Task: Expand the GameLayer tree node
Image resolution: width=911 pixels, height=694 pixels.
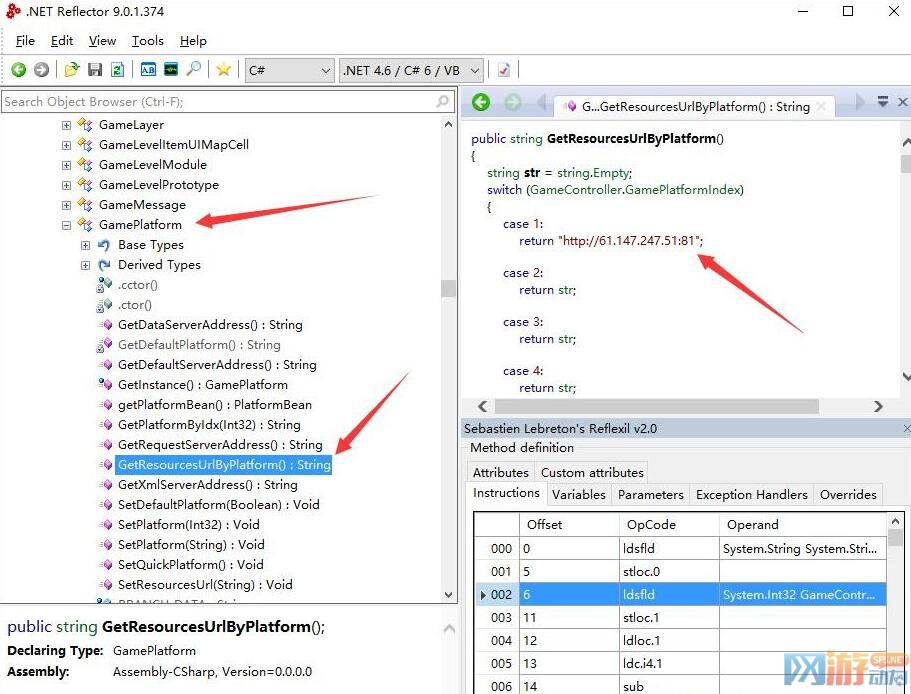Action: 66,125
